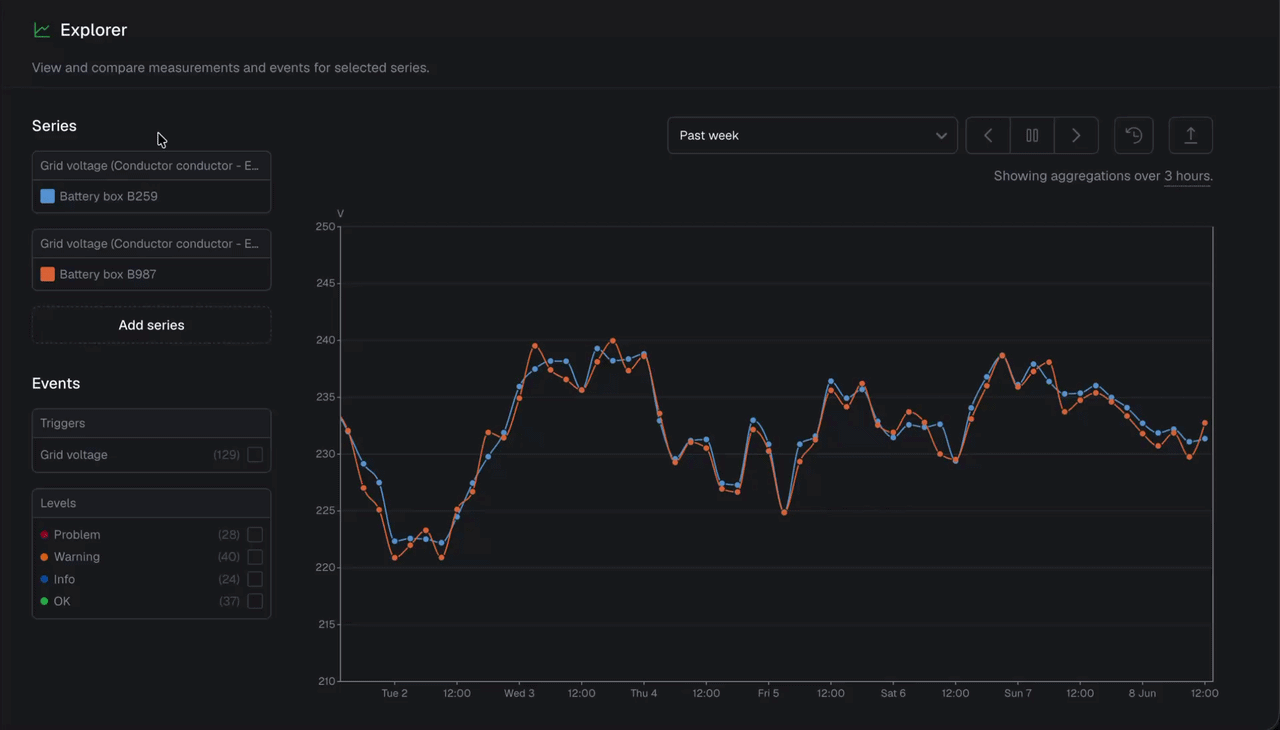This screenshot has width=1280, height=730.
Task: Click the Thu 4 label on time axis
Action: click(644, 693)
